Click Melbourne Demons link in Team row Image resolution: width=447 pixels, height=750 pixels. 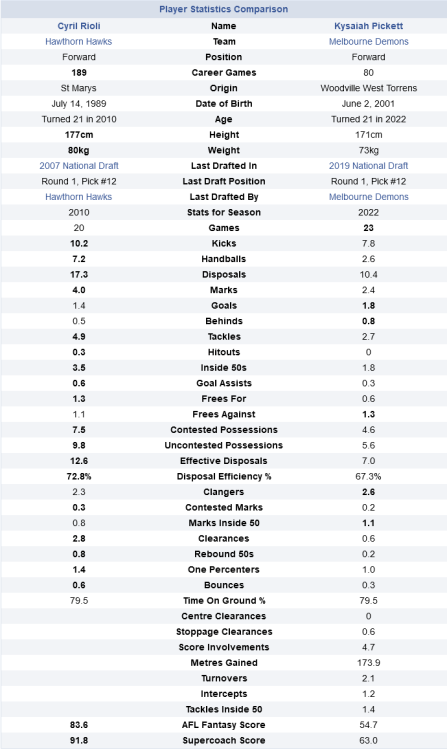pos(369,42)
